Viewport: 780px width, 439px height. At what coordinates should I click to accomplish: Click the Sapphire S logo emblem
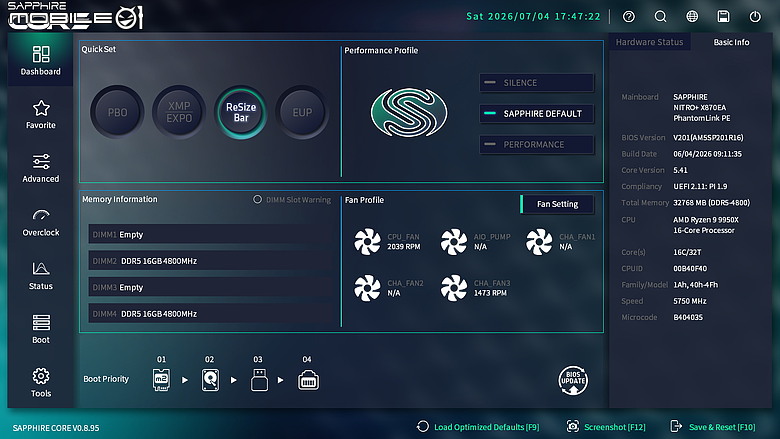pos(409,112)
